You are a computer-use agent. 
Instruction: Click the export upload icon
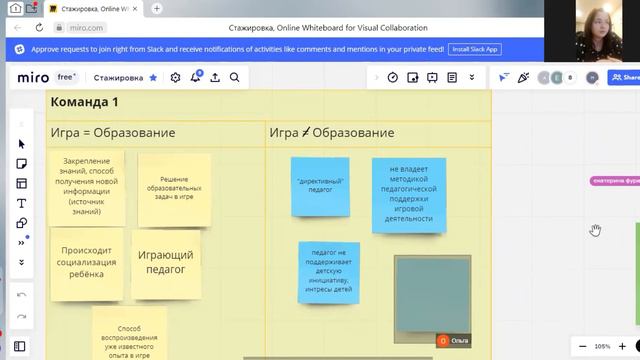pos(215,78)
